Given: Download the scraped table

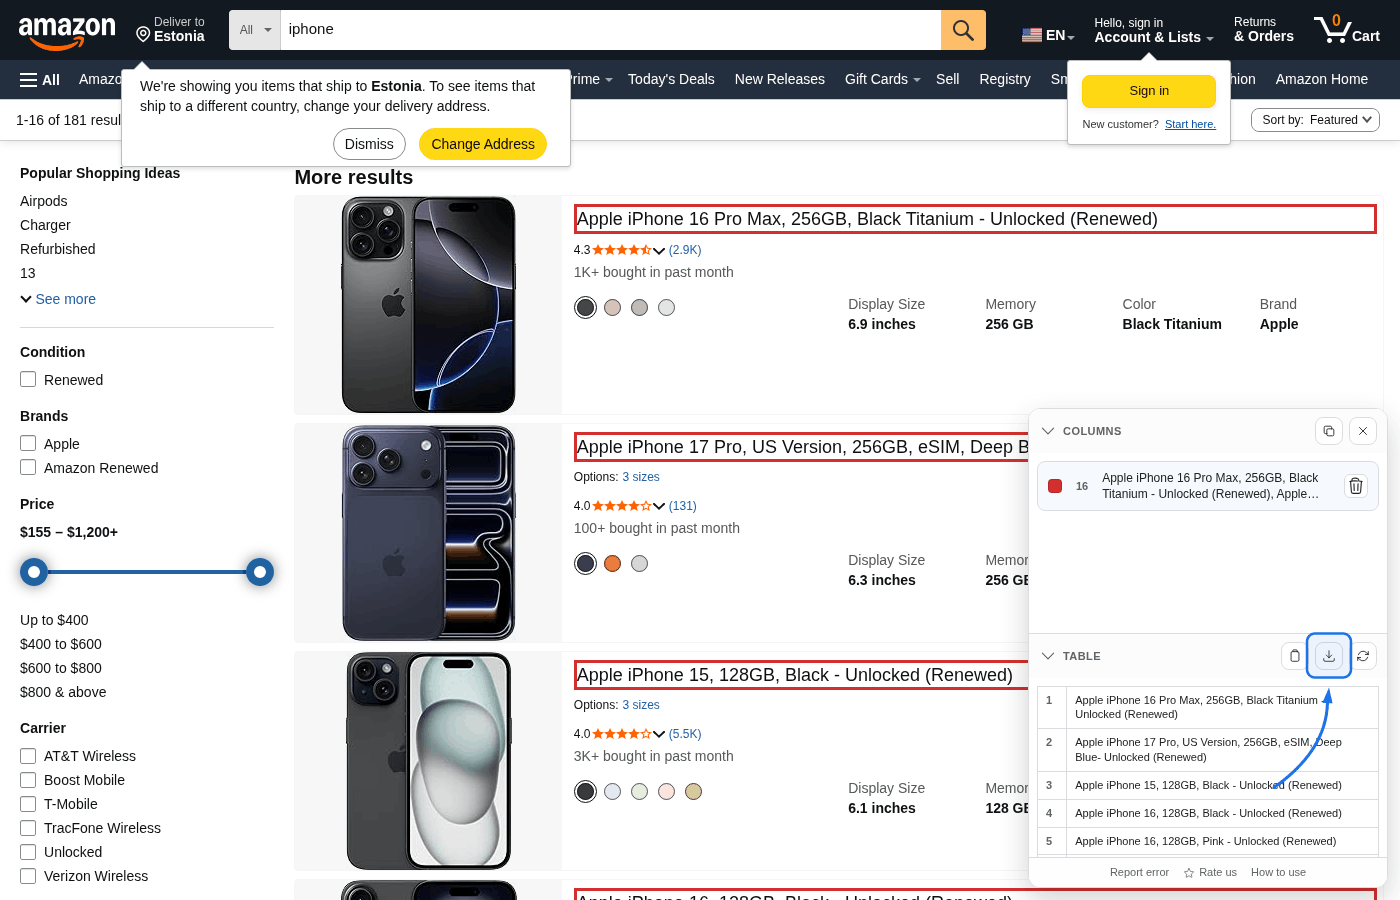Looking at the screenshot, I should coord(1329,656).
